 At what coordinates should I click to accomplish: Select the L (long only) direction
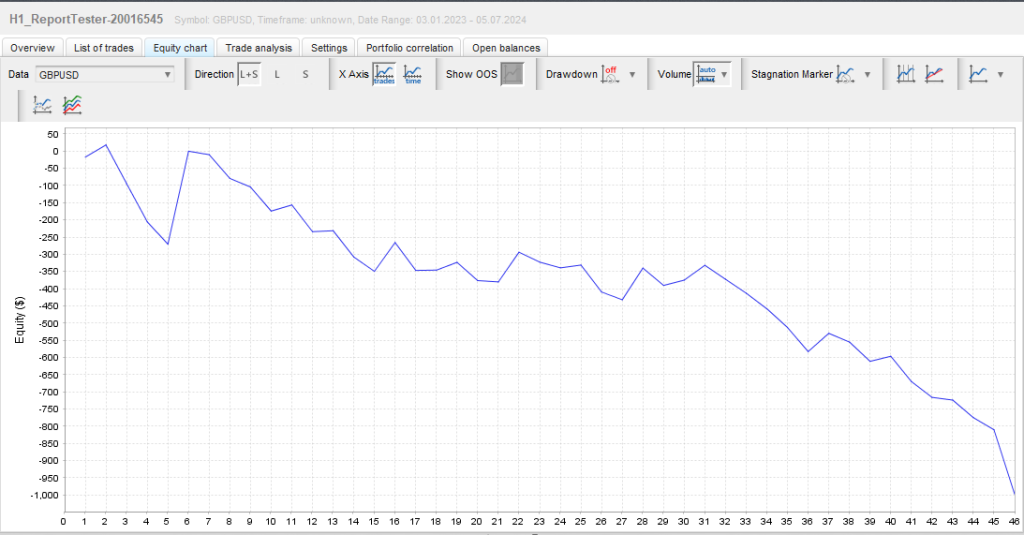[x=277, y=74]
